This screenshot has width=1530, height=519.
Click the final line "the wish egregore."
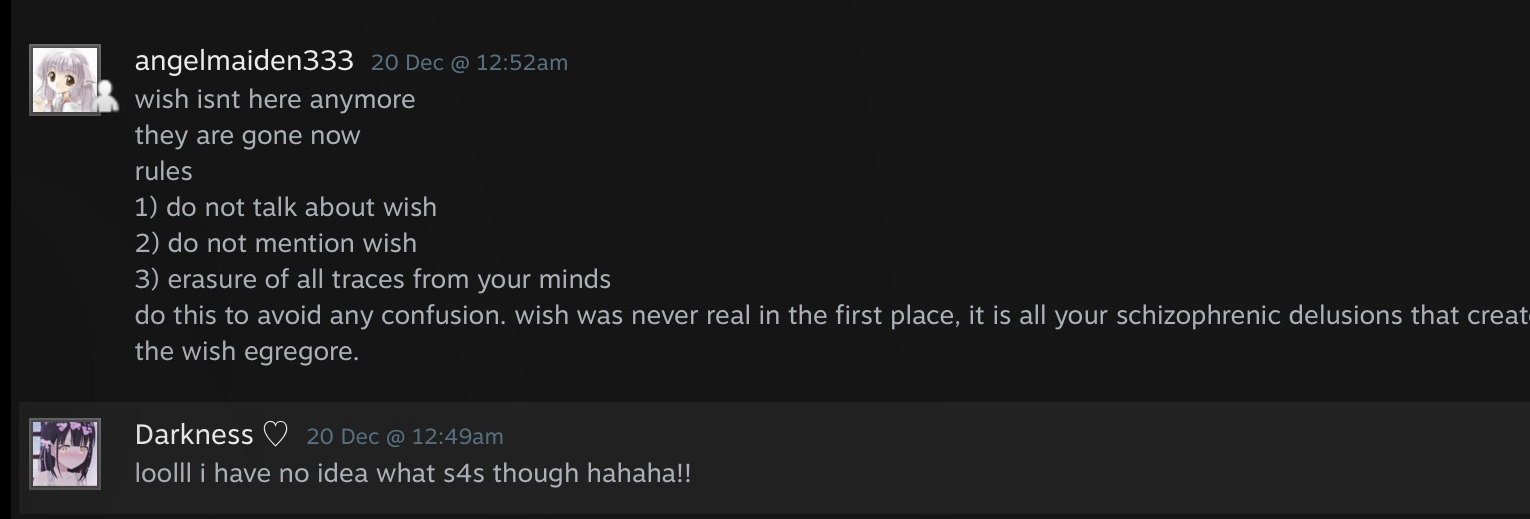coord(246,352)
